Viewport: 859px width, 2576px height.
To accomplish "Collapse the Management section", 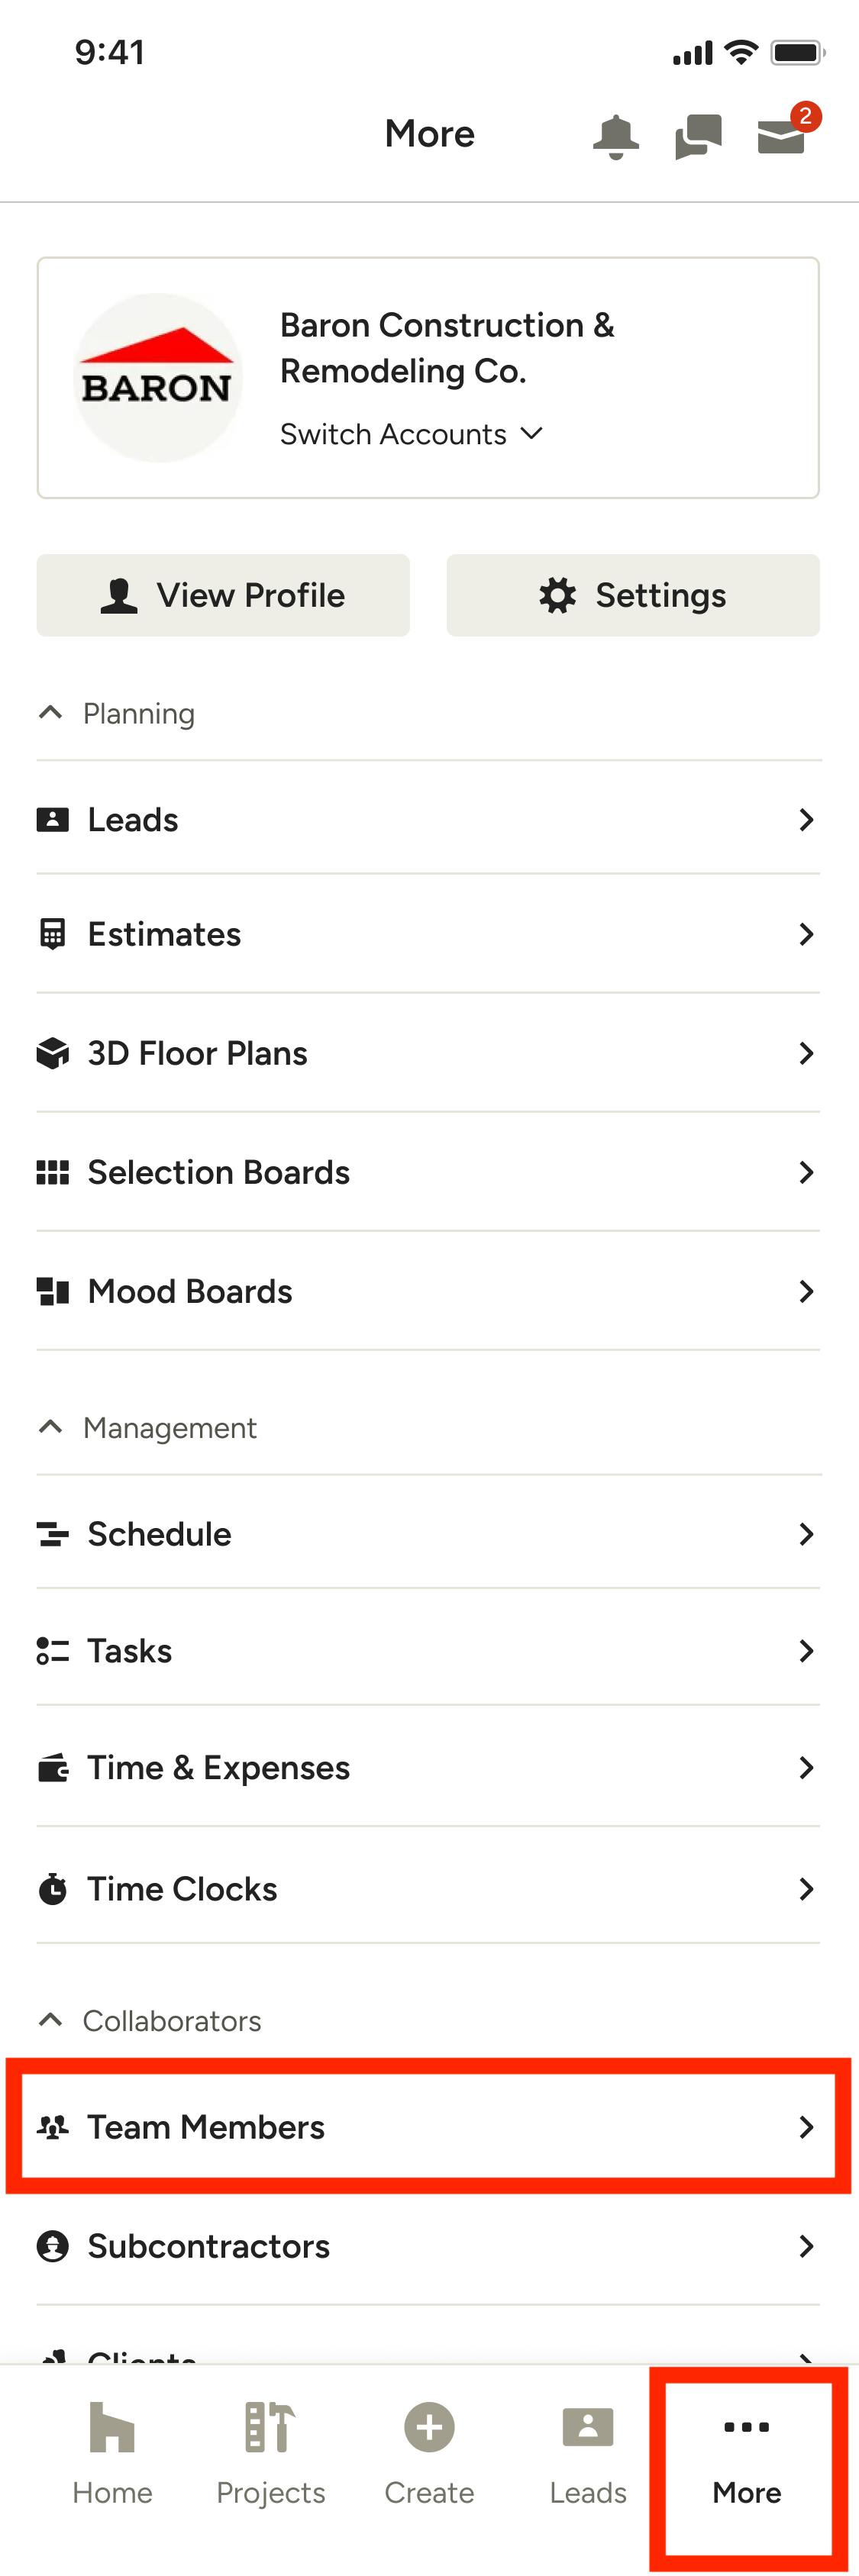I will pos(51,1427).
